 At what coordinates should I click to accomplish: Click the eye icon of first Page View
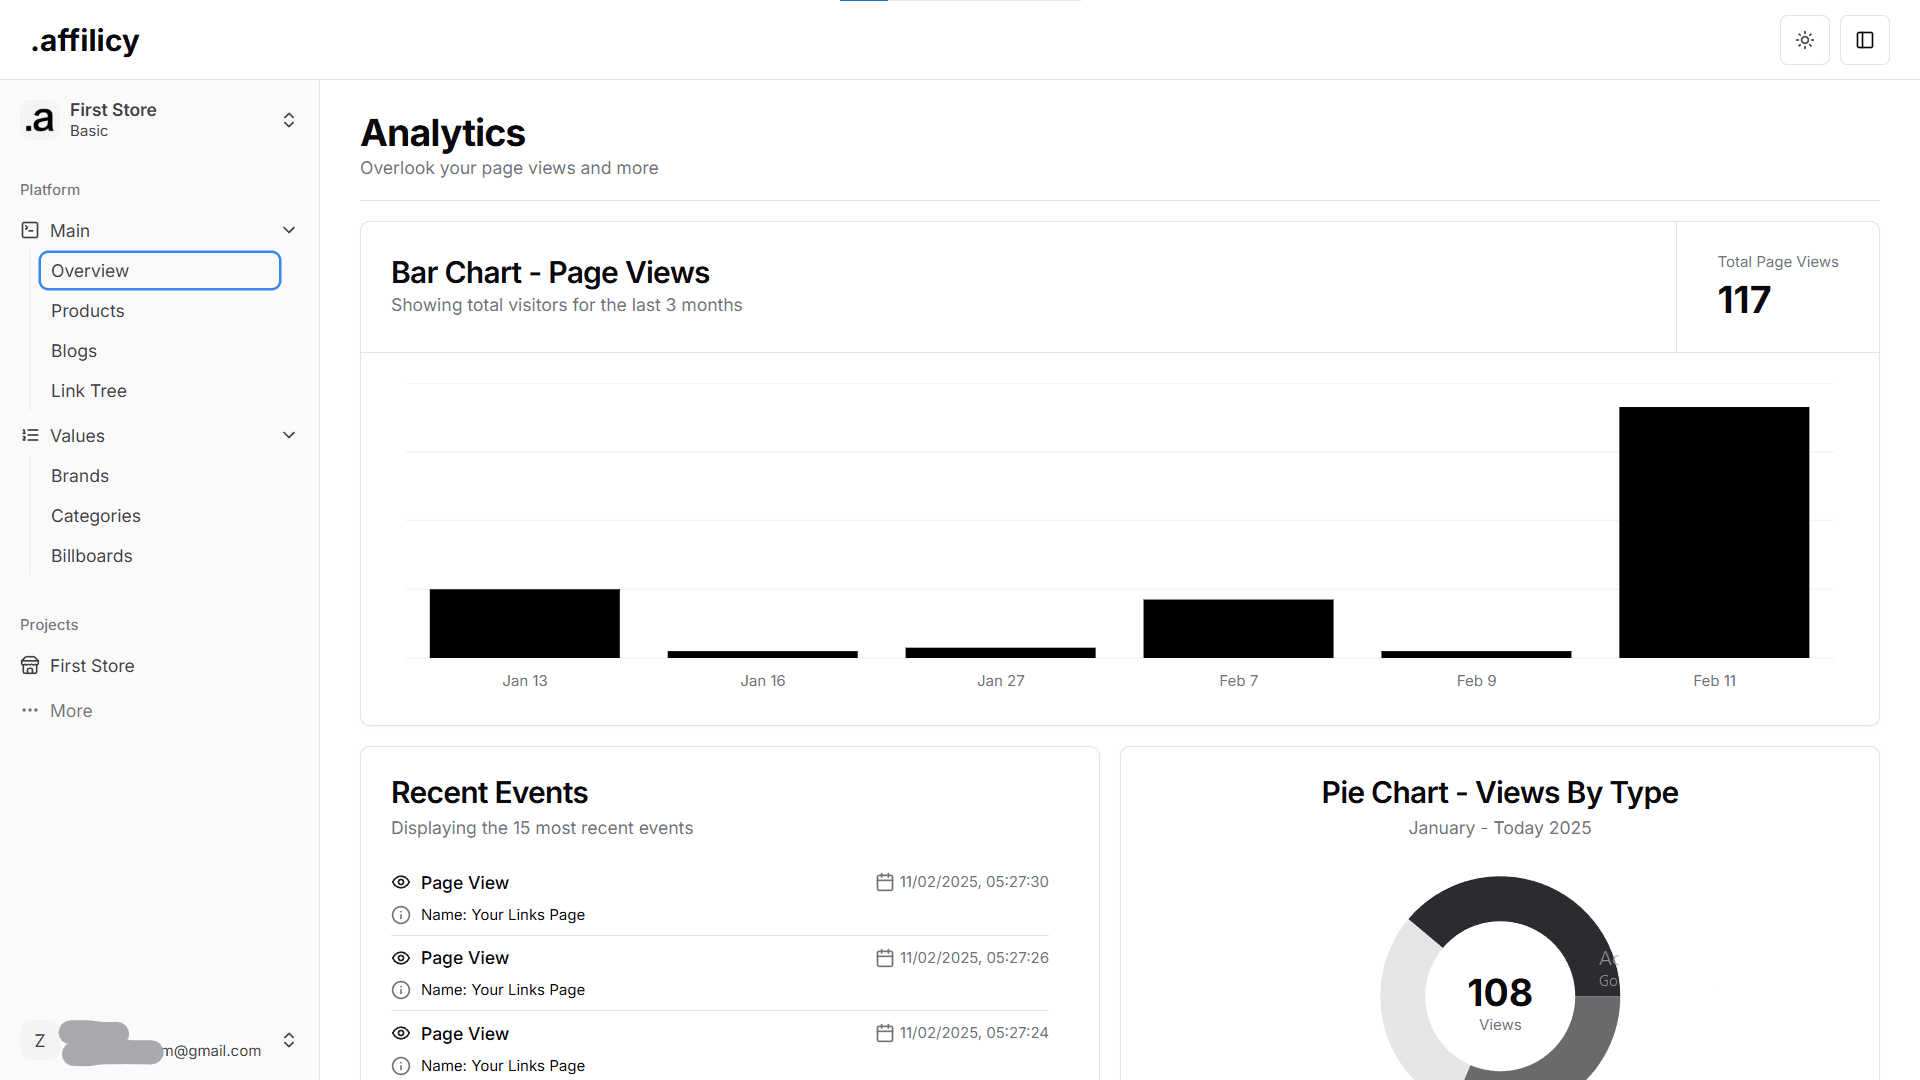tap(401, 882)
